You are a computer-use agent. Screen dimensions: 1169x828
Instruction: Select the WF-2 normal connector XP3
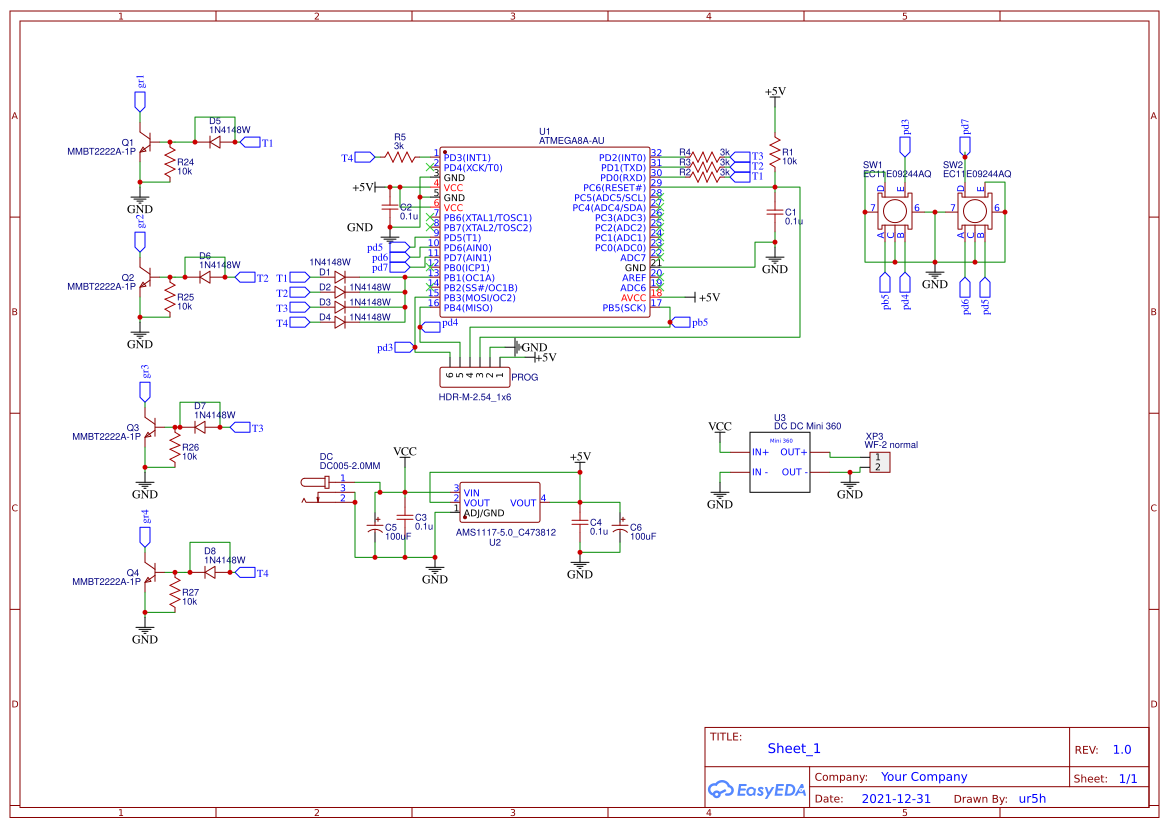(x=878, y=462)
